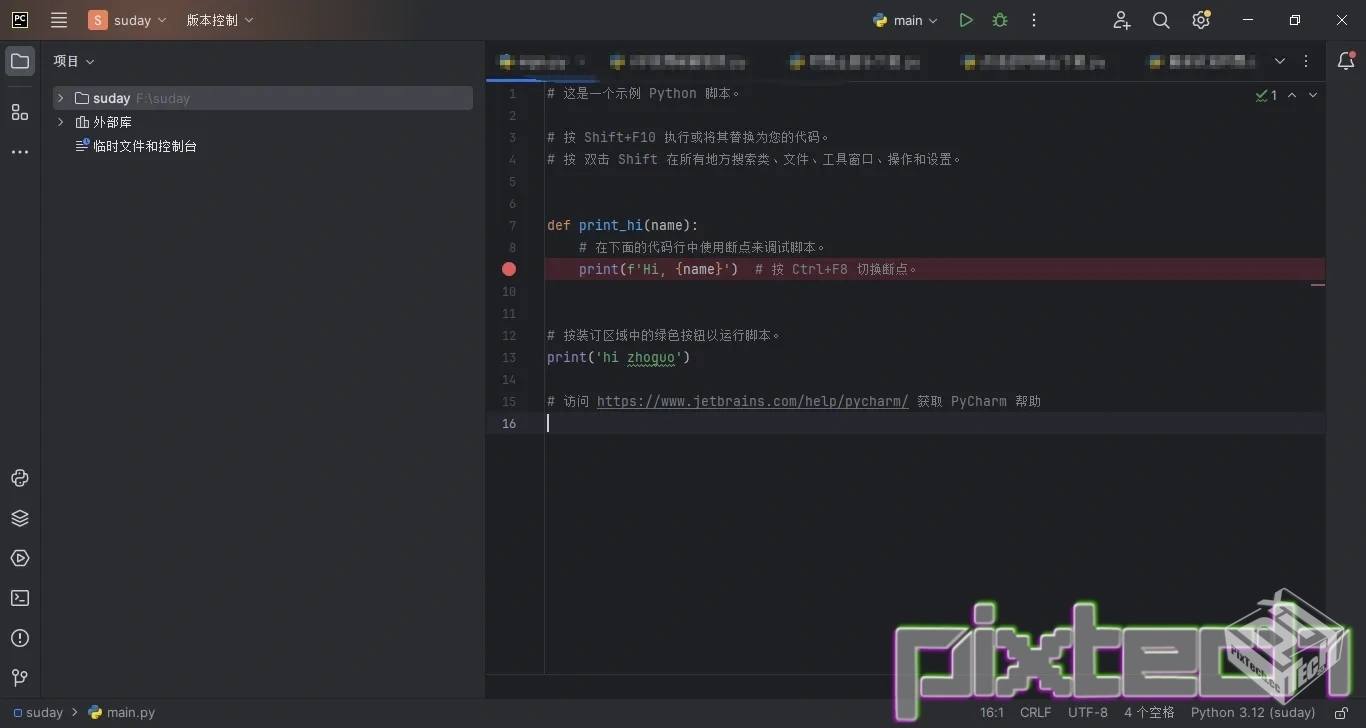Remove the red breakpoint on line 9
Viewport: 1366px width, 728px height.
[x=509, y=269]
